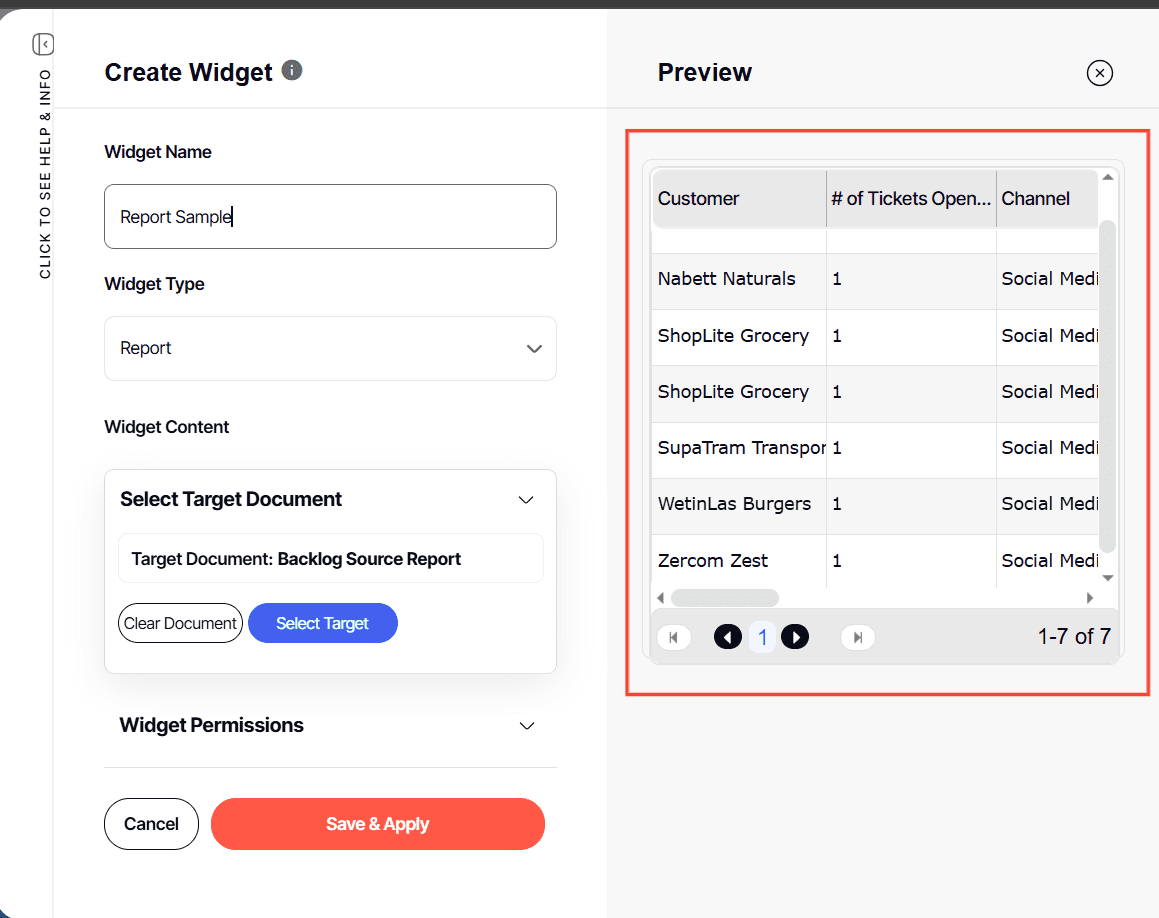Viewport: 1159px width, 918px height.
Task: Click Save & Apply button
Action: click(x=377, y=824)
